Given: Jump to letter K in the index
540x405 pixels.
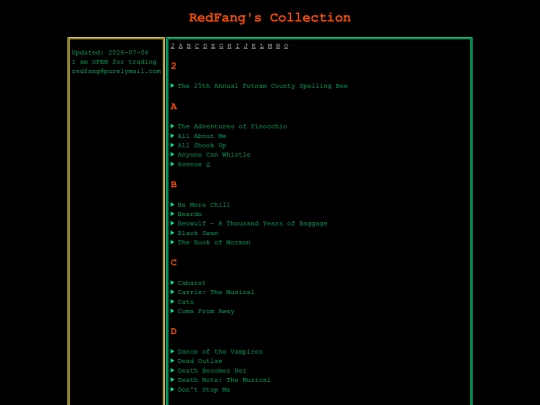Looking at the screenshot, I should point(253,46).
